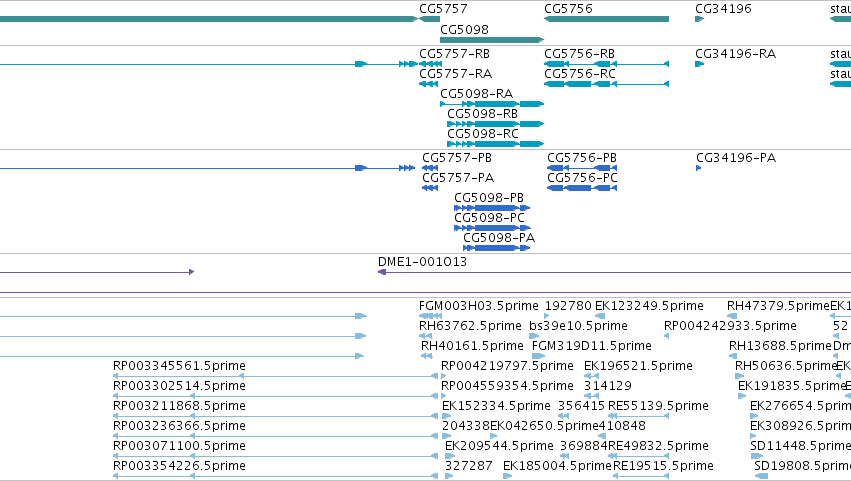This screenshot has height=481, width=851.
Task: Select protein label CG34196-PA
Action: (x=736, y=158)
